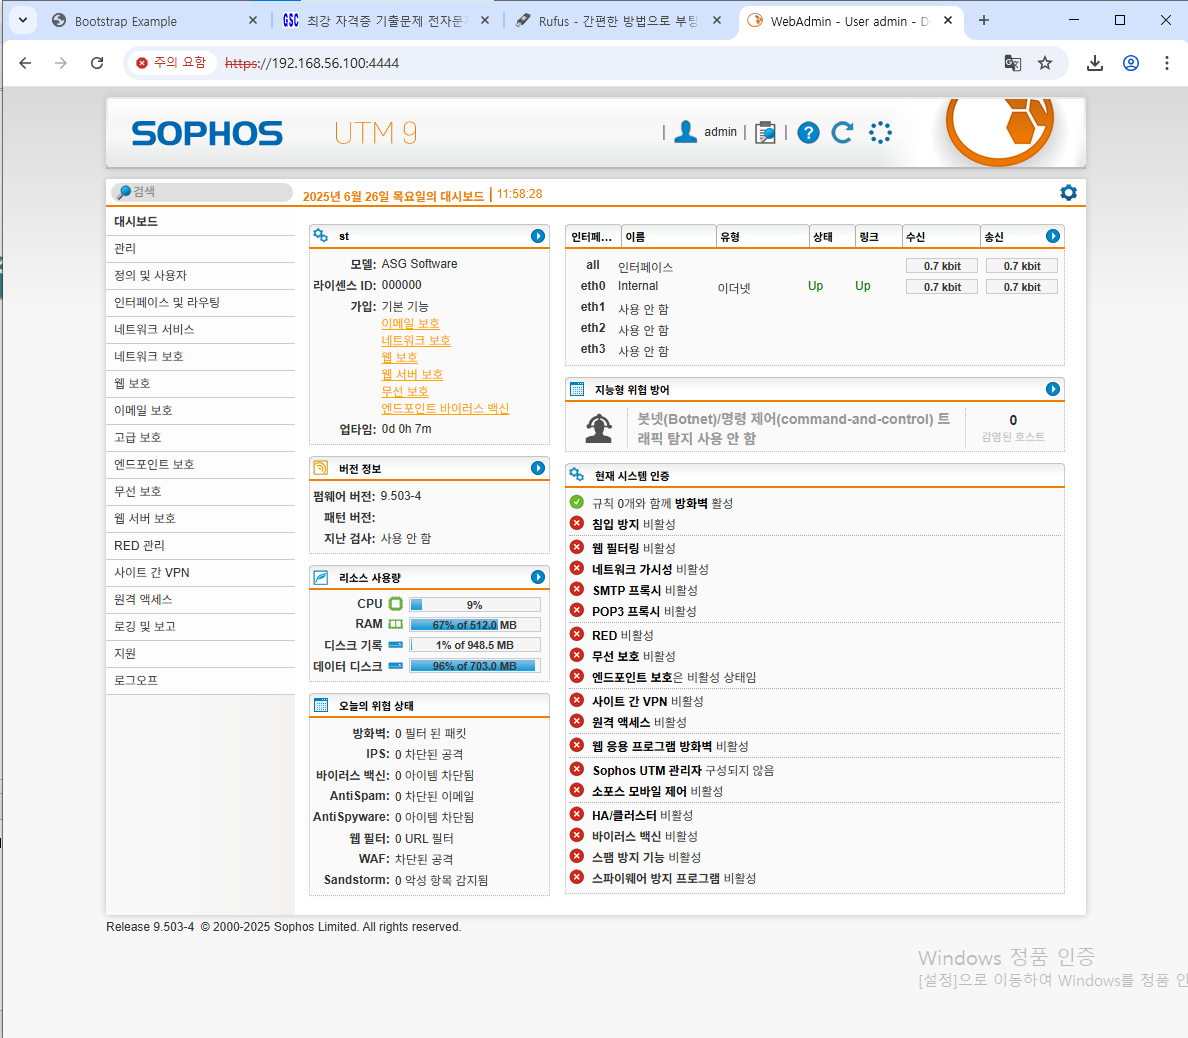
Task: Click the RAM module icon in resource usage
Action: tap(395, 624)
